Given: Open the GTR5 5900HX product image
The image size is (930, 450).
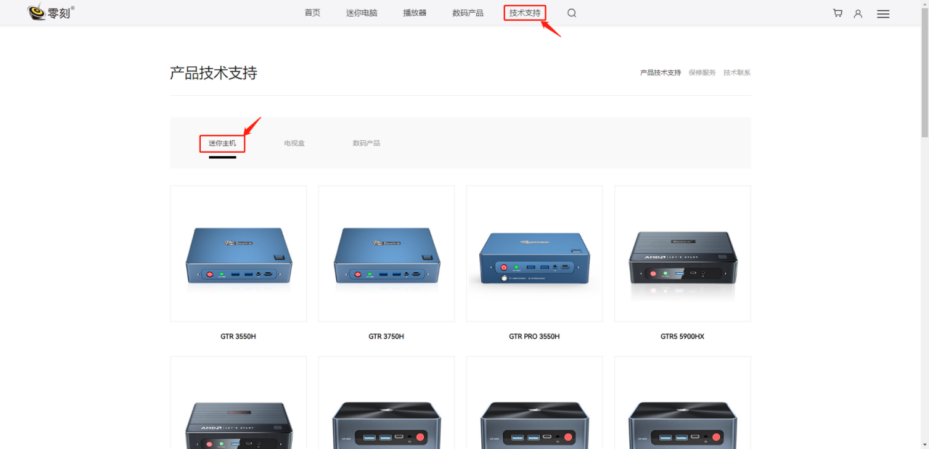Looking at the screenshot, I should [683, 254].
